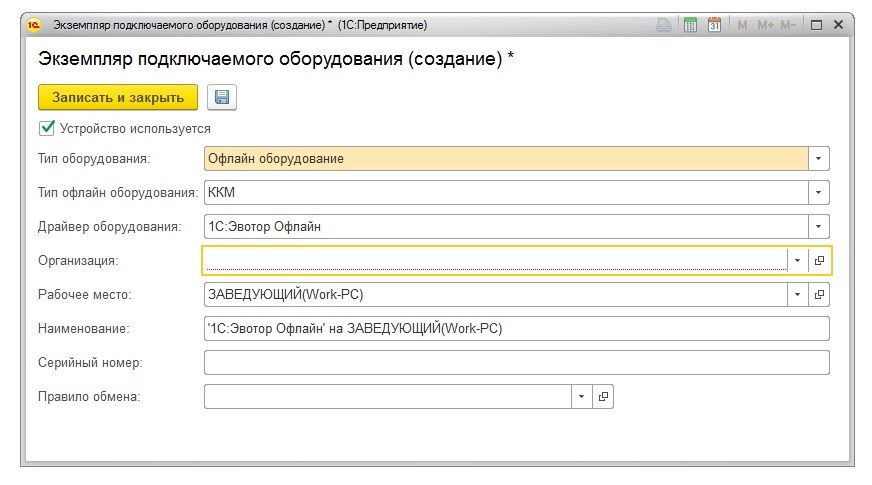Open the calendar icon in title bar
The width and height of the screenshot is (872, 485).
tap(715, 25)
